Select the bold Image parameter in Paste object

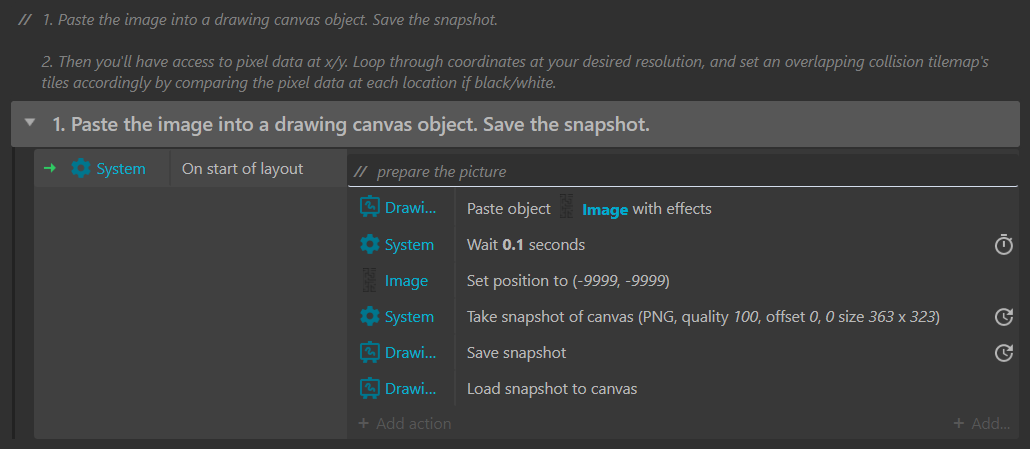[605, 209]
